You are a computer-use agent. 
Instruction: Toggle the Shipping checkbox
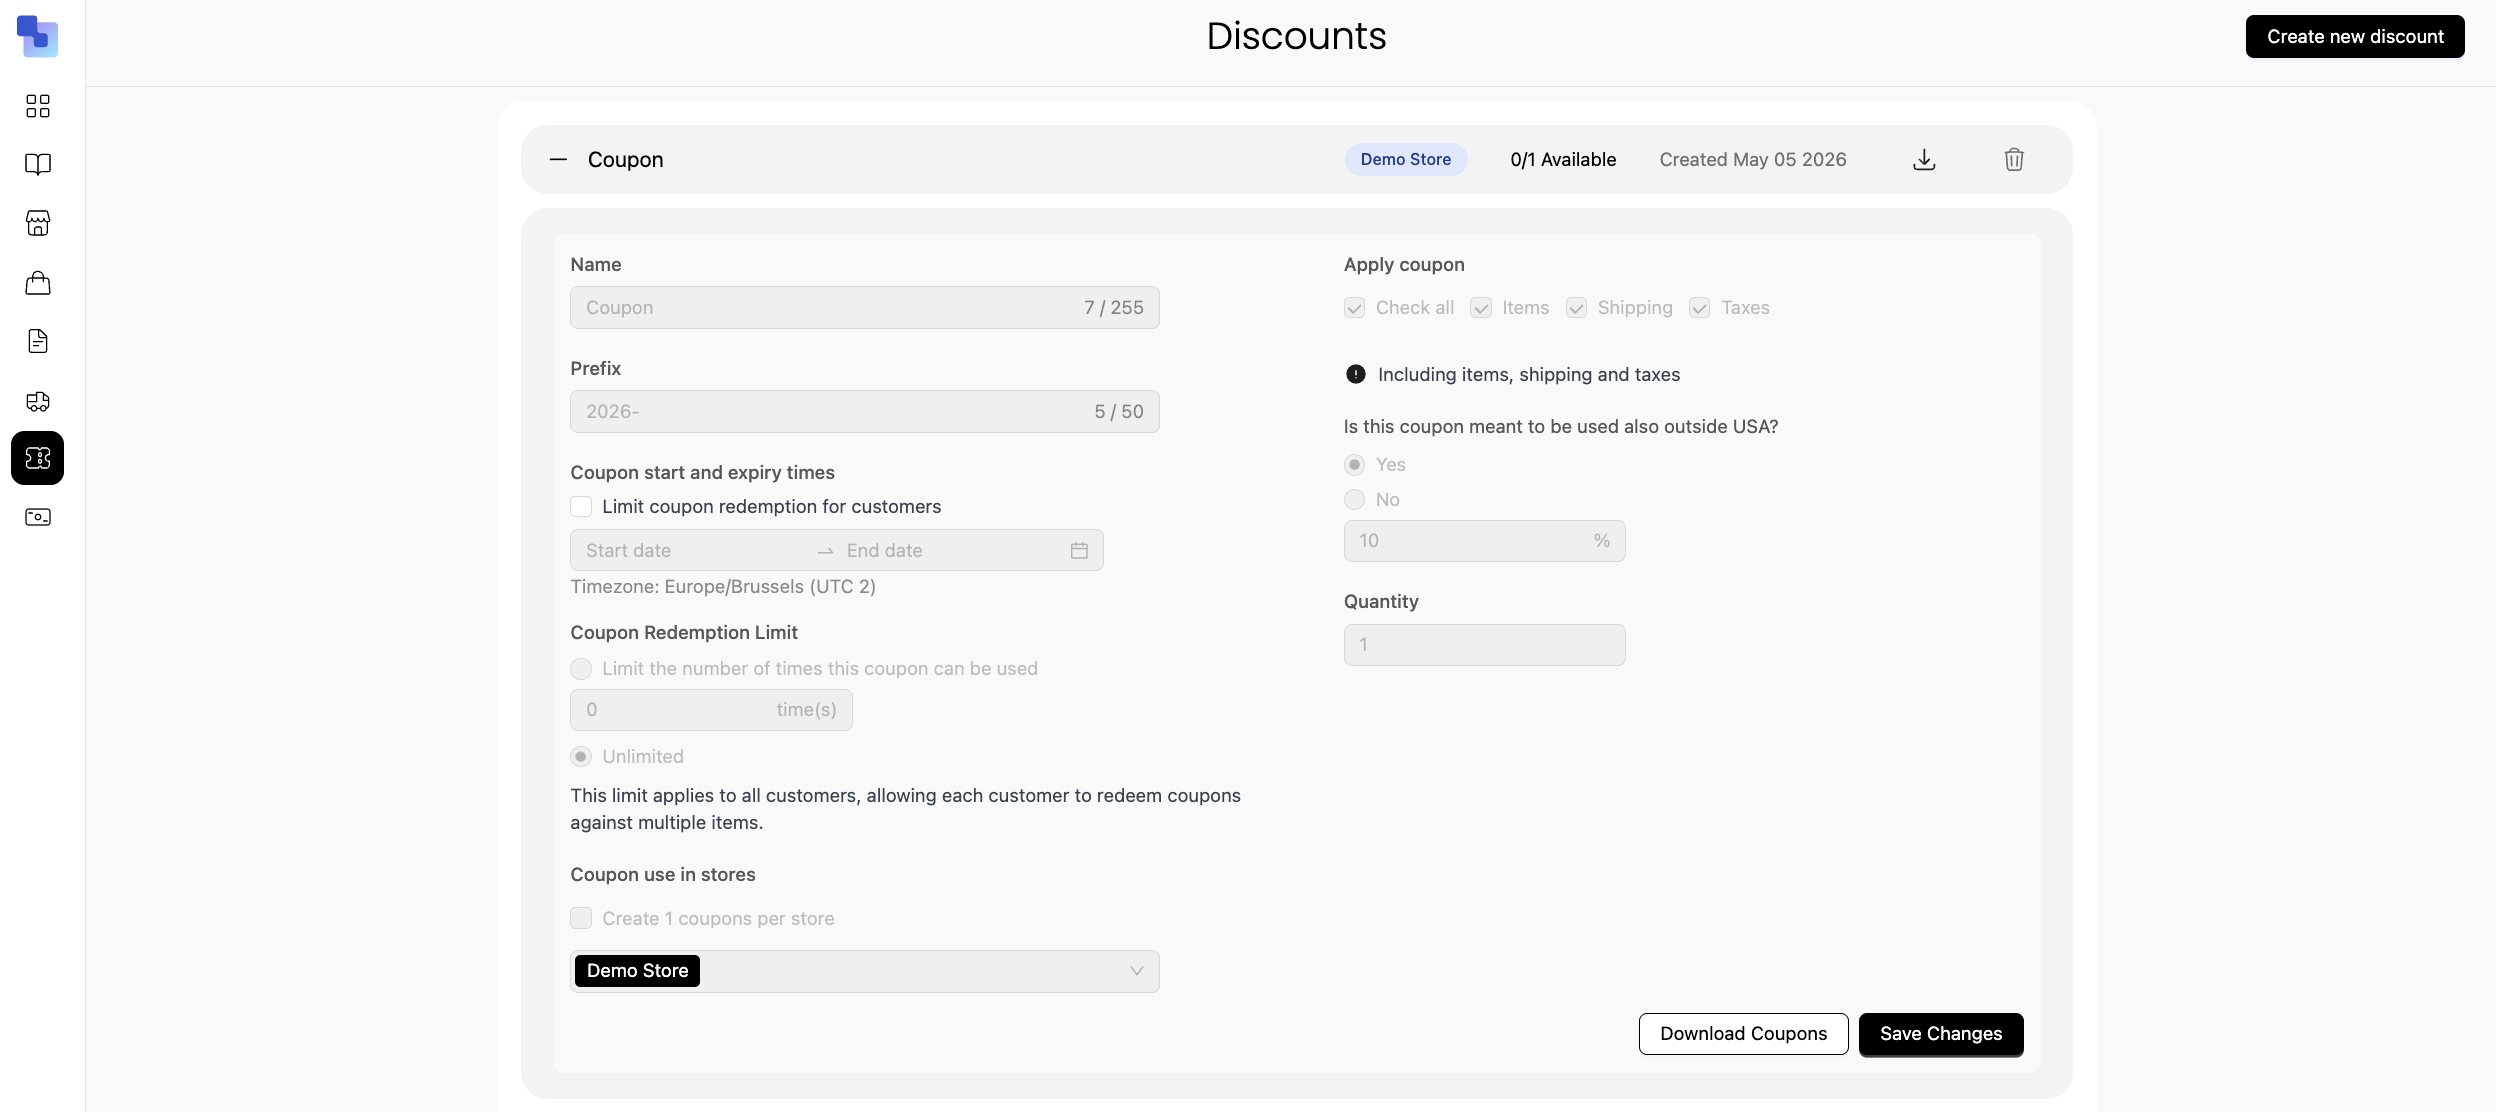pos(1576,308)
